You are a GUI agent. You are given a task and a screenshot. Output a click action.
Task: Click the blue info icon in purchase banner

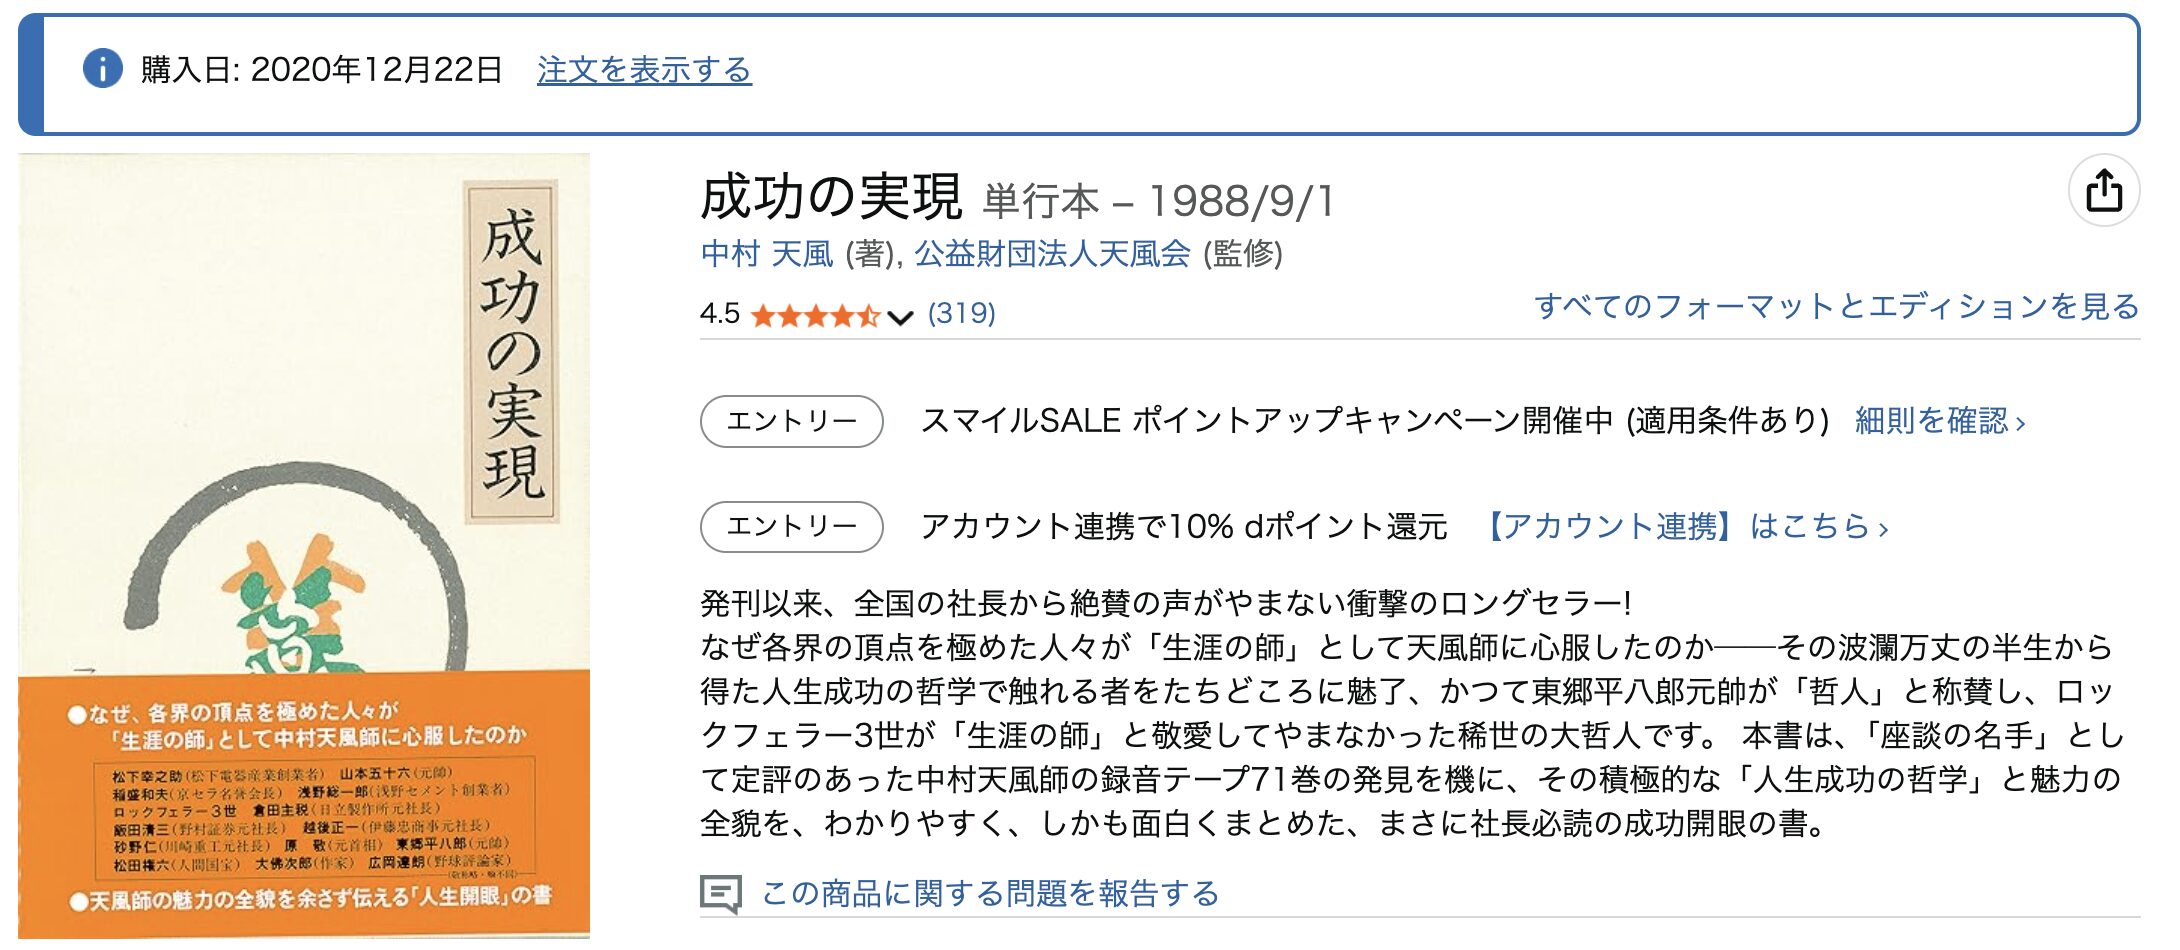coord(102,69)
